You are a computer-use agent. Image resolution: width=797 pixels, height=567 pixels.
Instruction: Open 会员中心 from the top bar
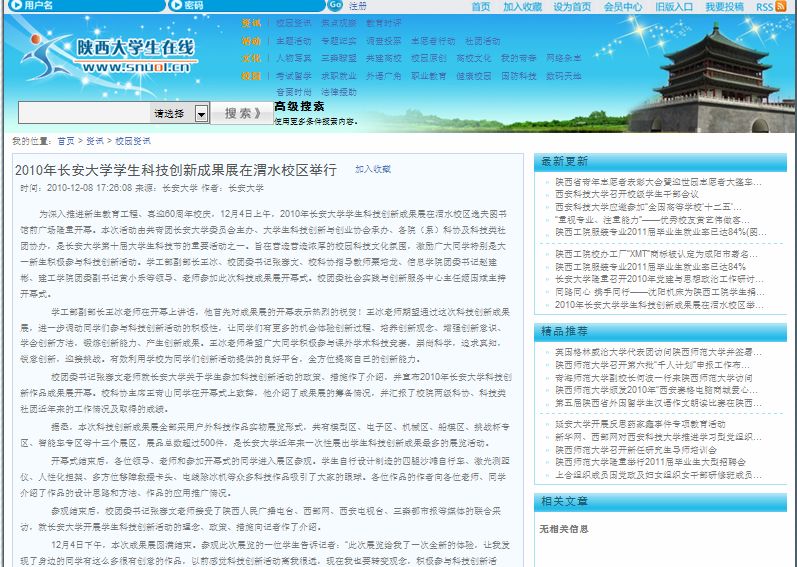(x=623, y=7)
